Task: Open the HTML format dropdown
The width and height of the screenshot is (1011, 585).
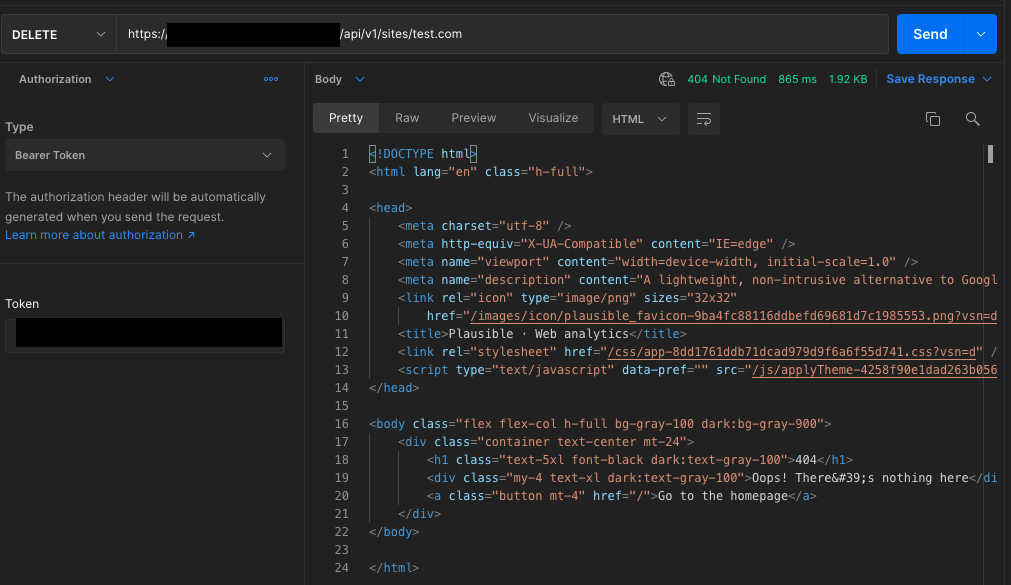Action: 640,119
